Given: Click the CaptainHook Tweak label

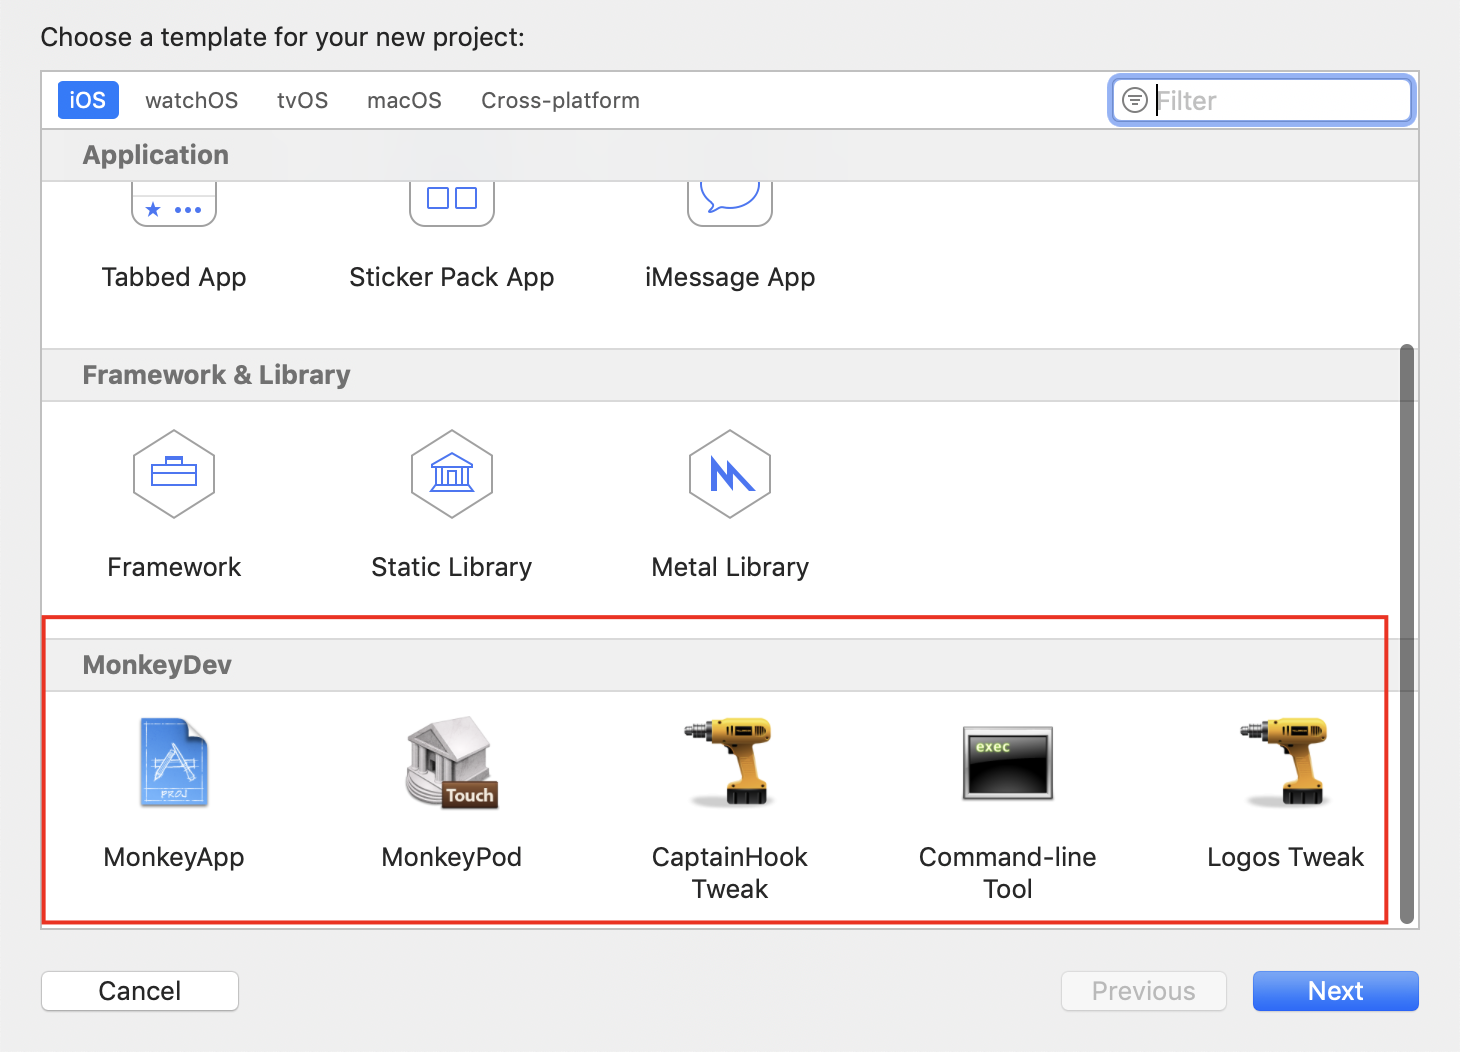Looking at the screenshot, I should pyautogui.click(x=730, y=873).
